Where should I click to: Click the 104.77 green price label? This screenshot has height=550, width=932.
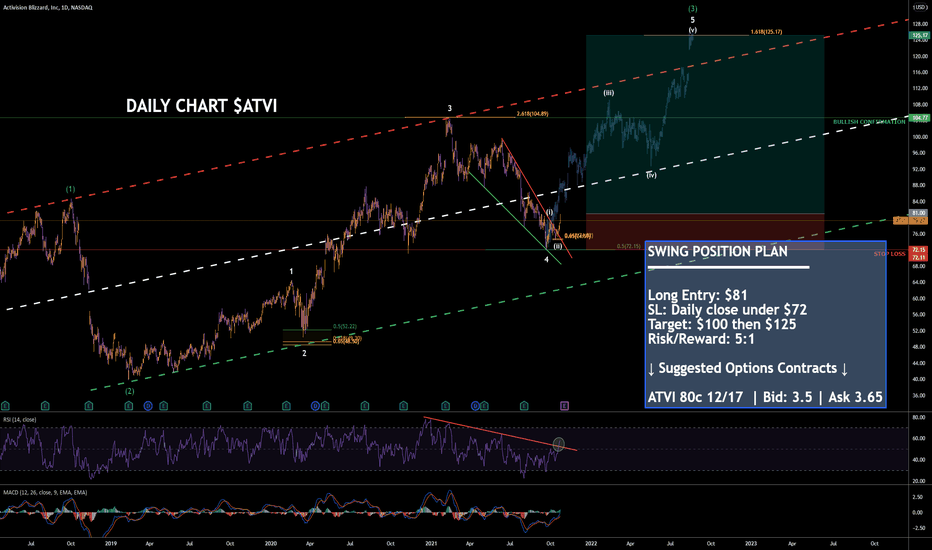(x=919, y=118)
